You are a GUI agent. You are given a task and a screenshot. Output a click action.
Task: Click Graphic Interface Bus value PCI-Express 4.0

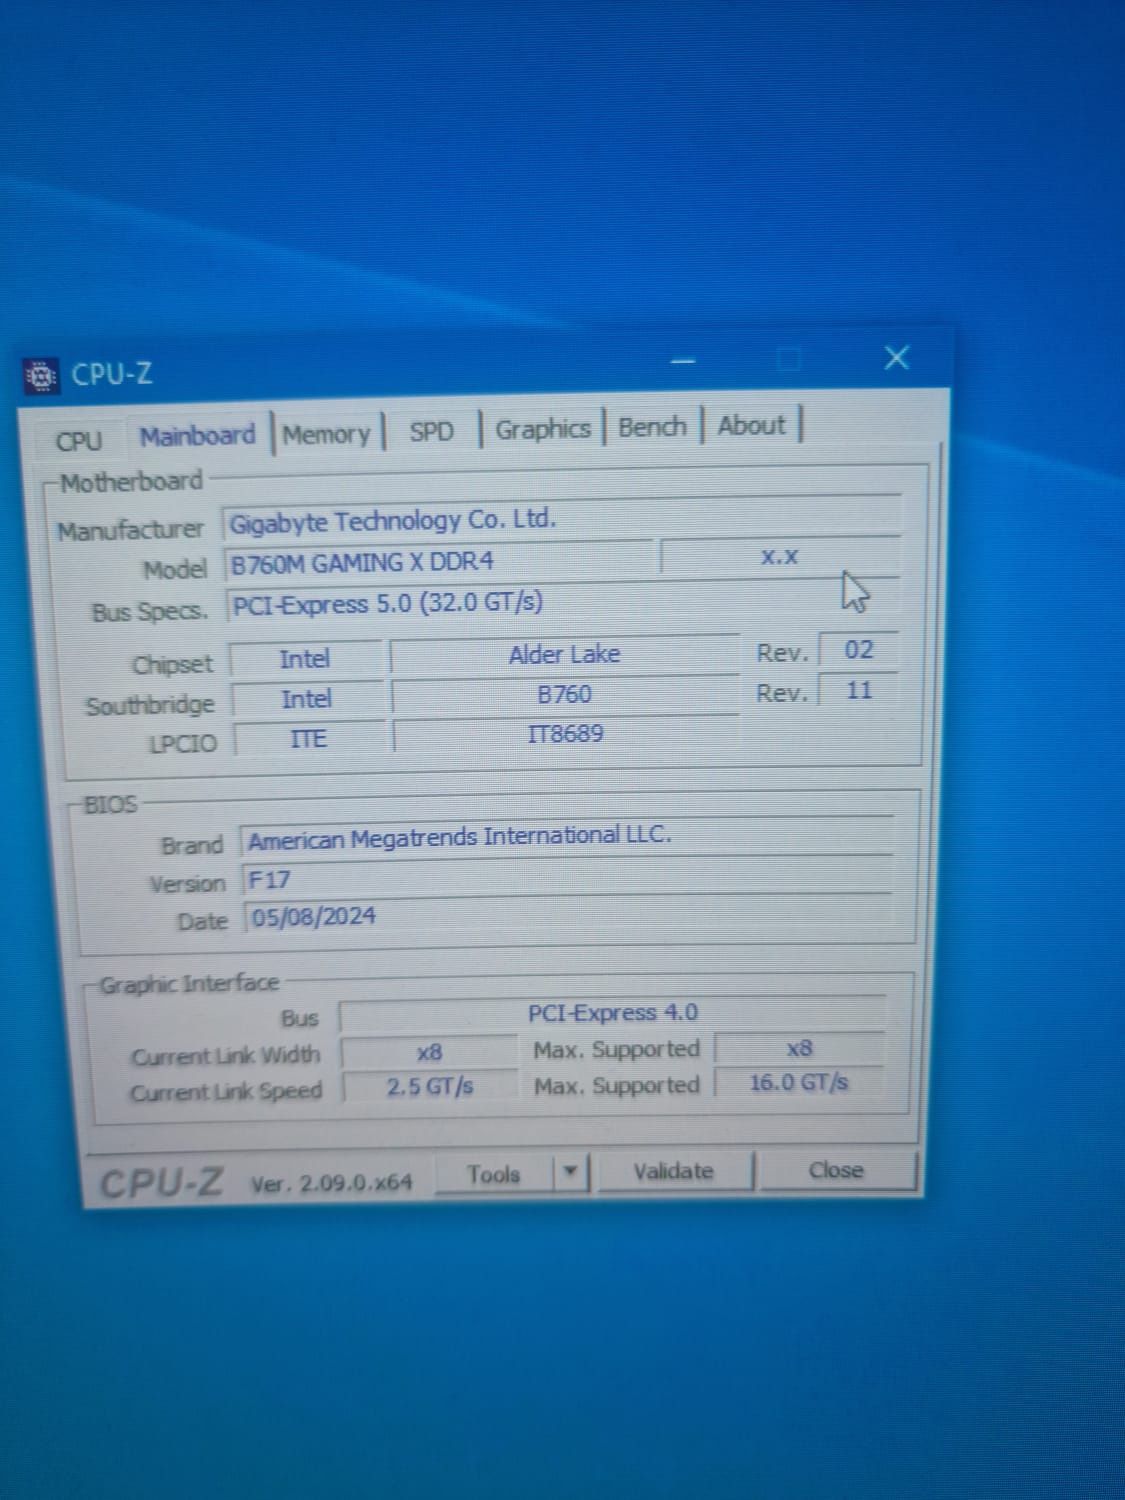coord(612,1013)
